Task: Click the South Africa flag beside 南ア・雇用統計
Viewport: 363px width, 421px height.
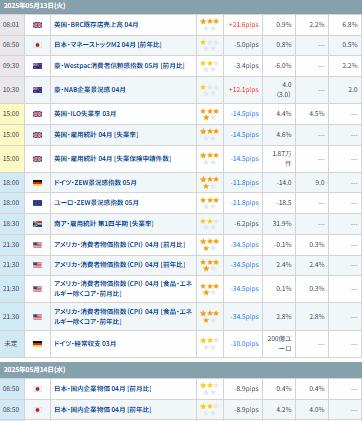Action: coord(37,224)
